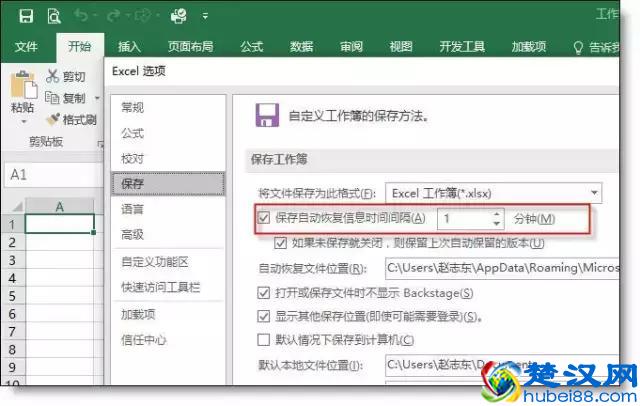Screen dimensions: 640x406
Task: Switch to the 数据 ribbon tab
Action: [x=301, y=47]
